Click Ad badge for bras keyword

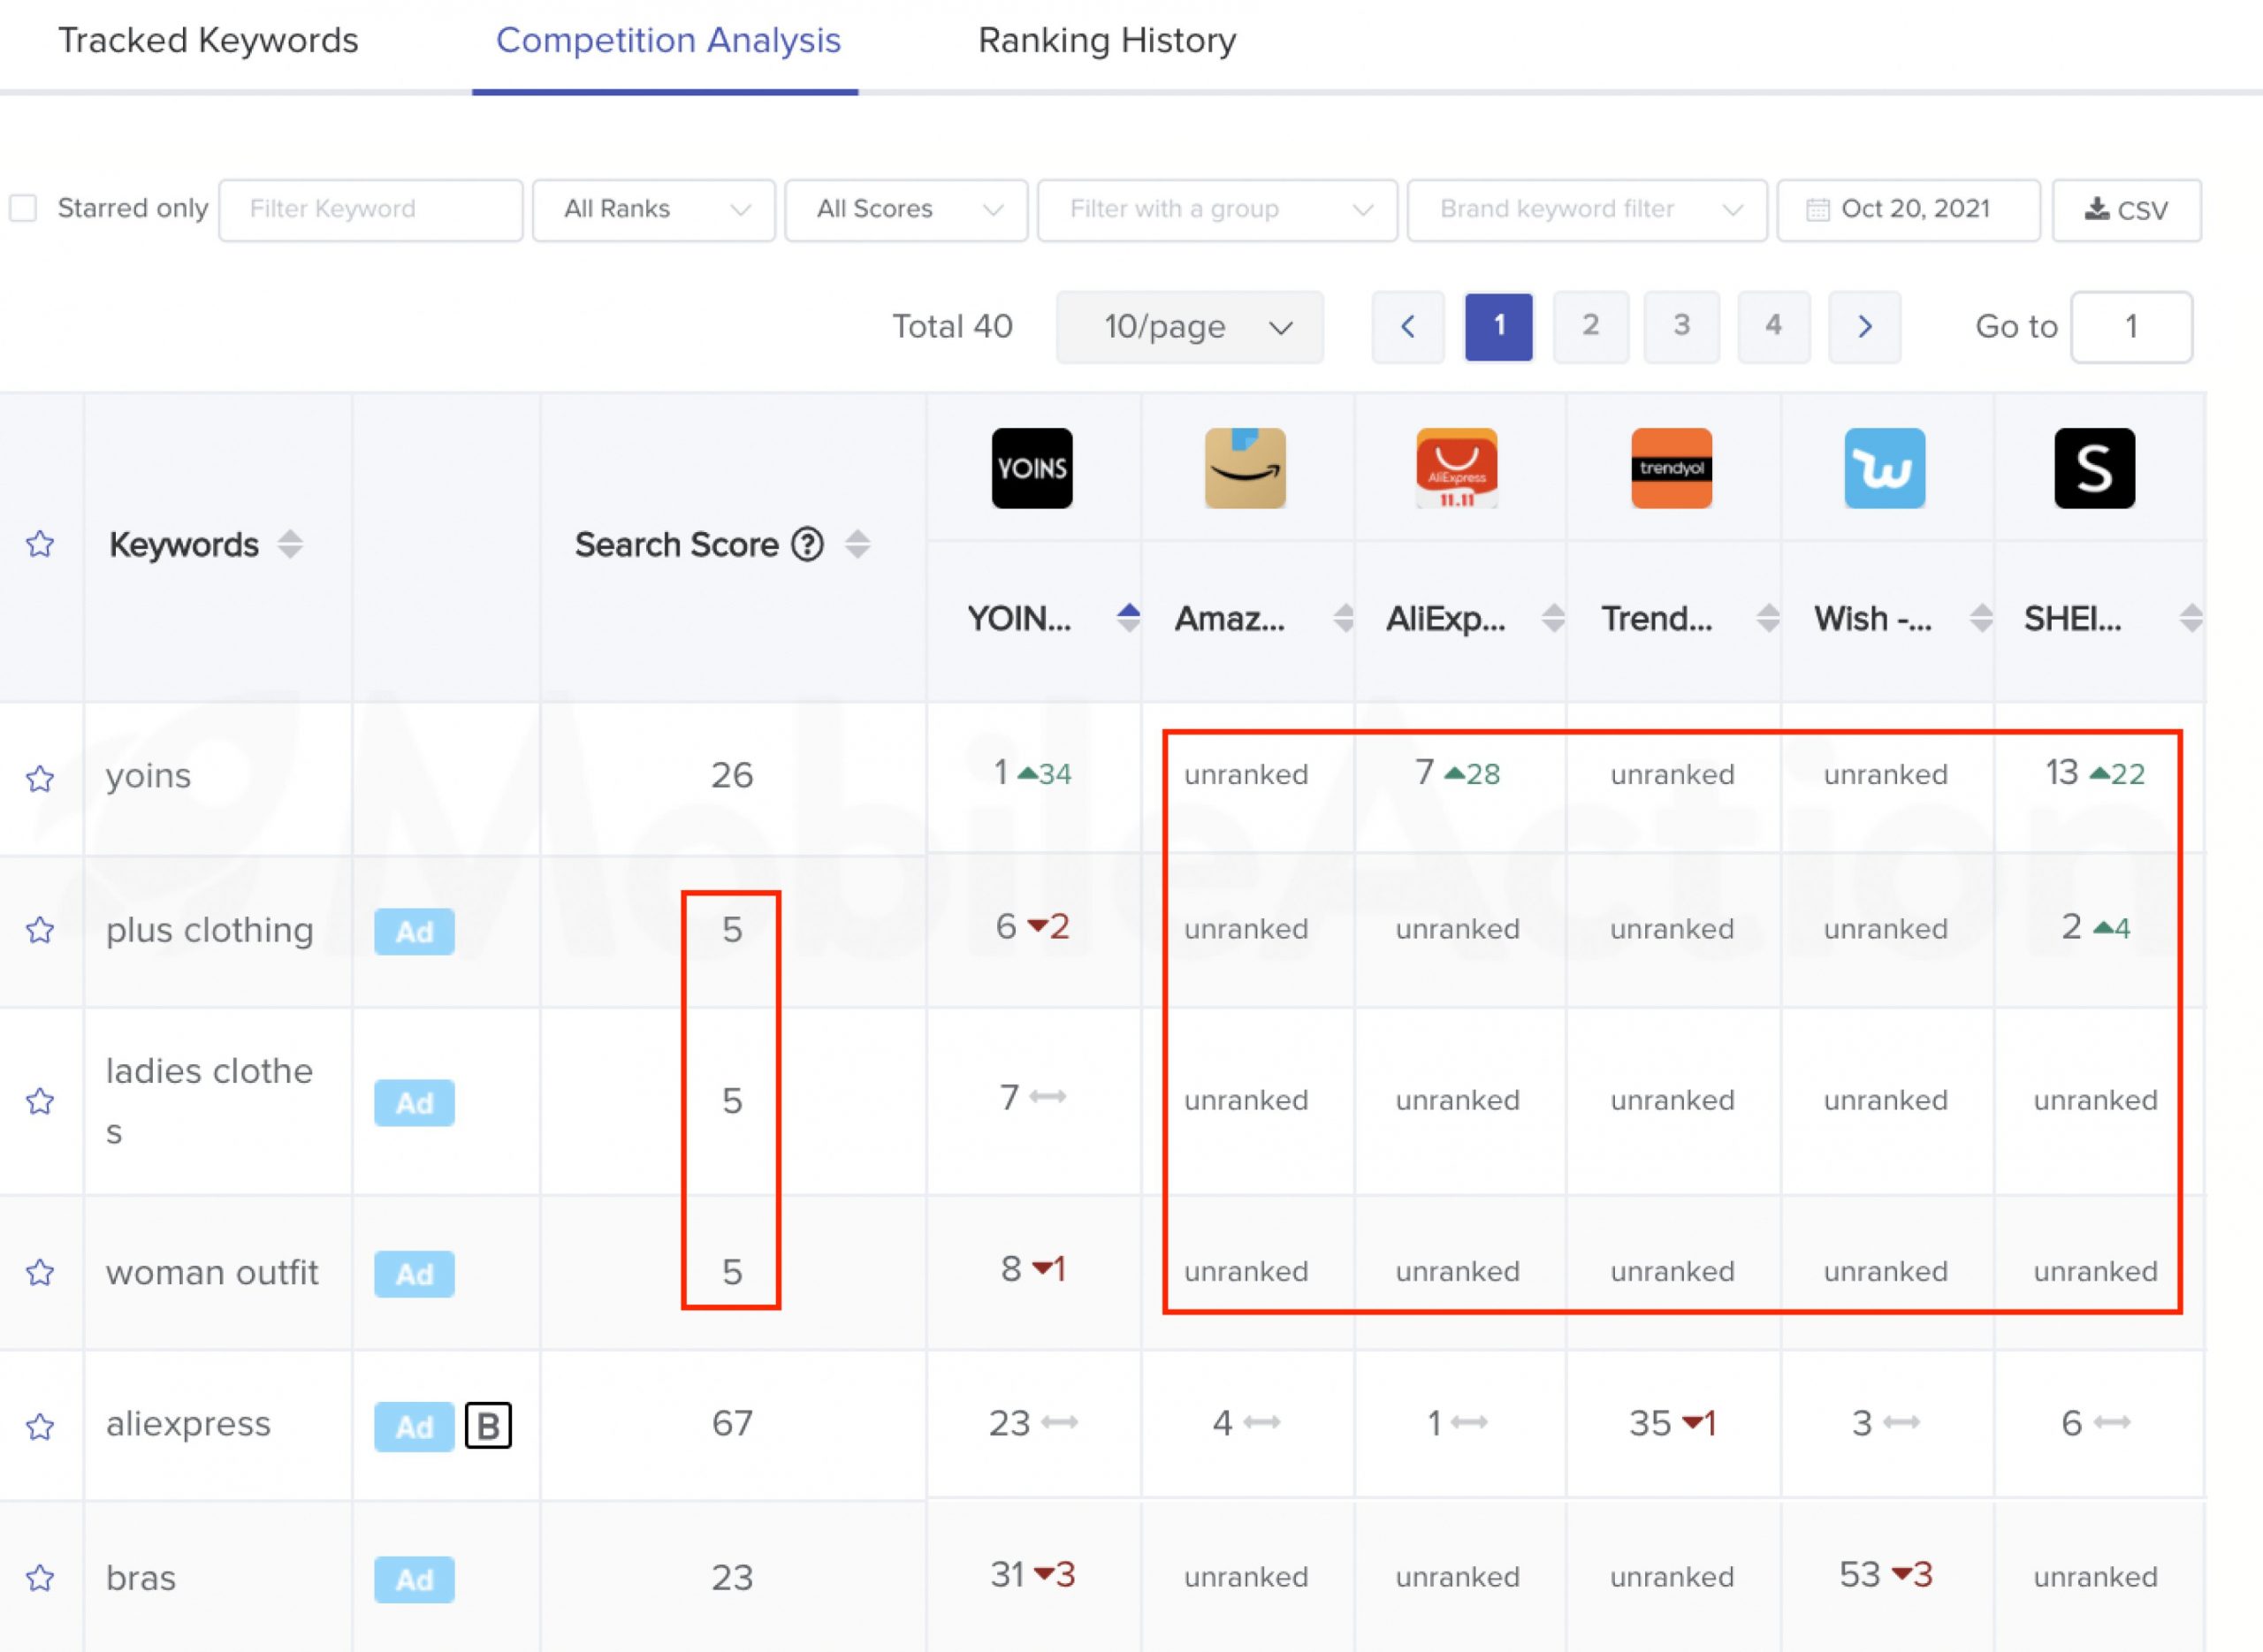click(x=414, y=1580)
